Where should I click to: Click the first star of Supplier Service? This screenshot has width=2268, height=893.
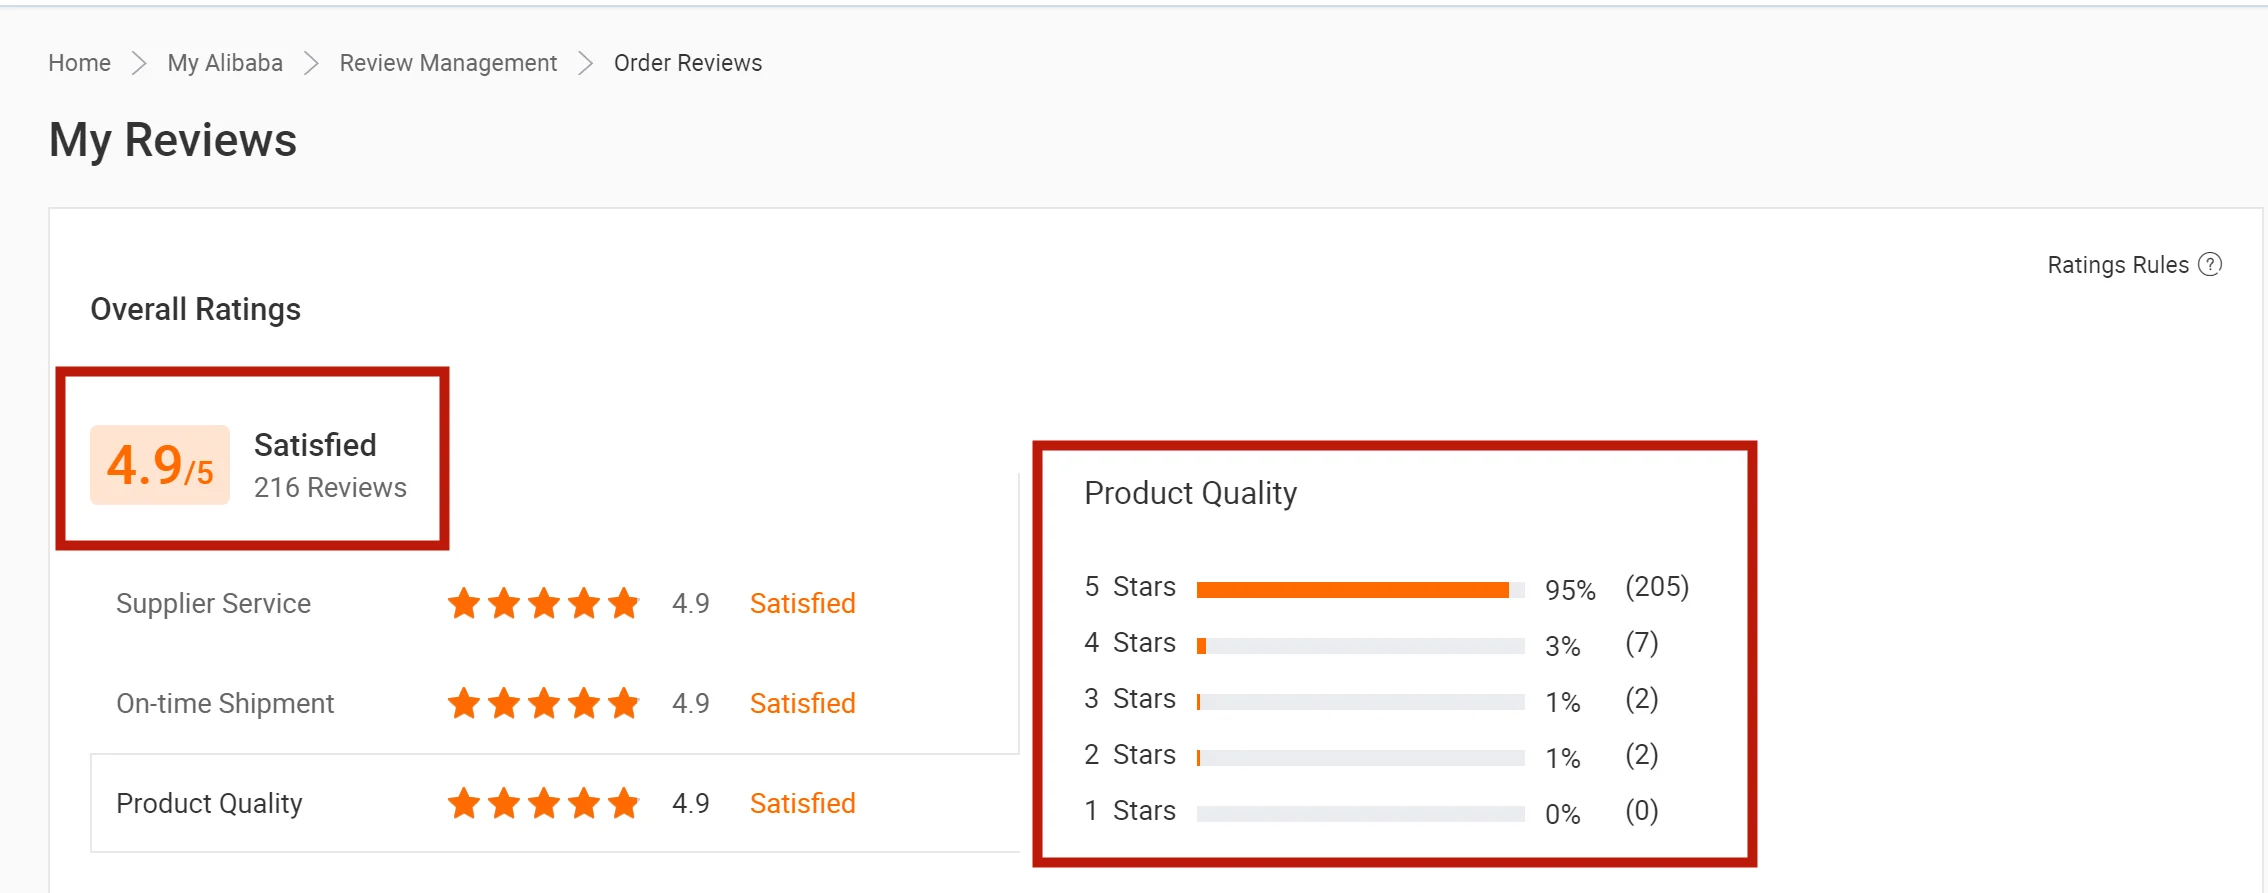click(464, 603)
